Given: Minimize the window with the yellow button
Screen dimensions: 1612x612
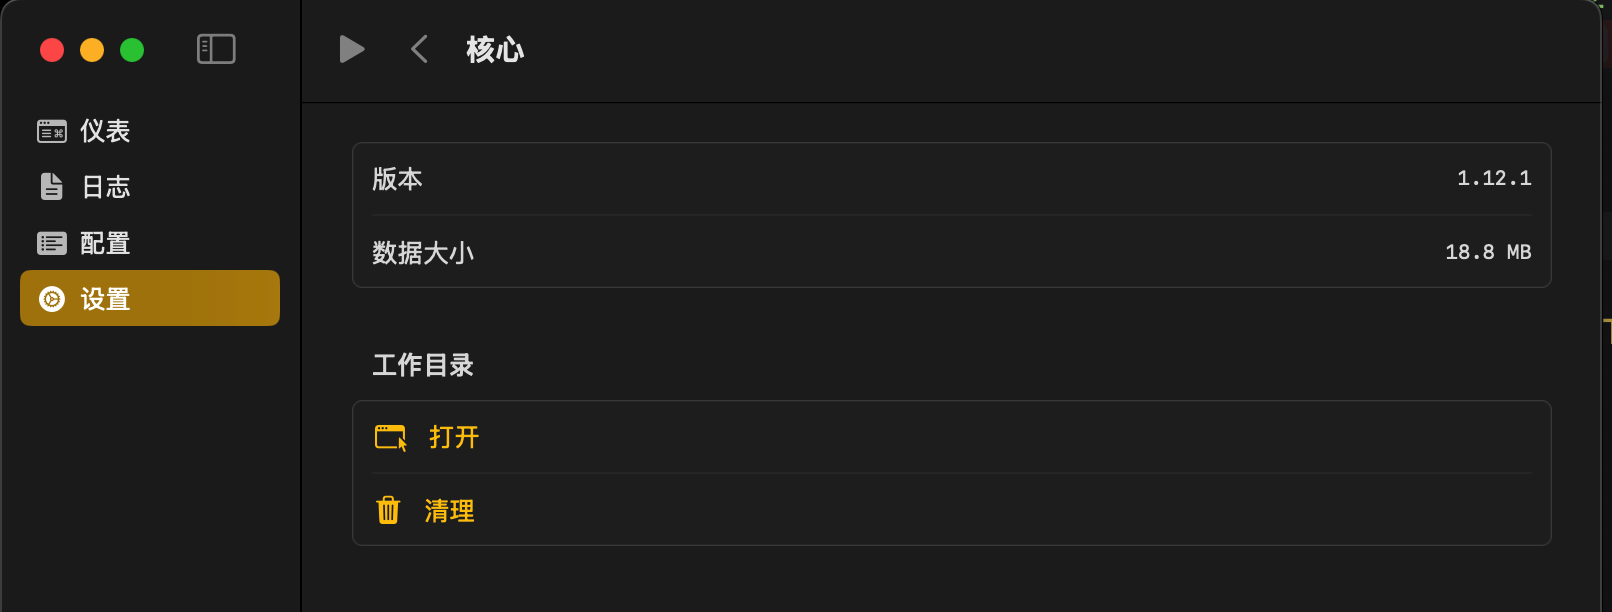Looking at the screenshot, I should tap(92, 50).
